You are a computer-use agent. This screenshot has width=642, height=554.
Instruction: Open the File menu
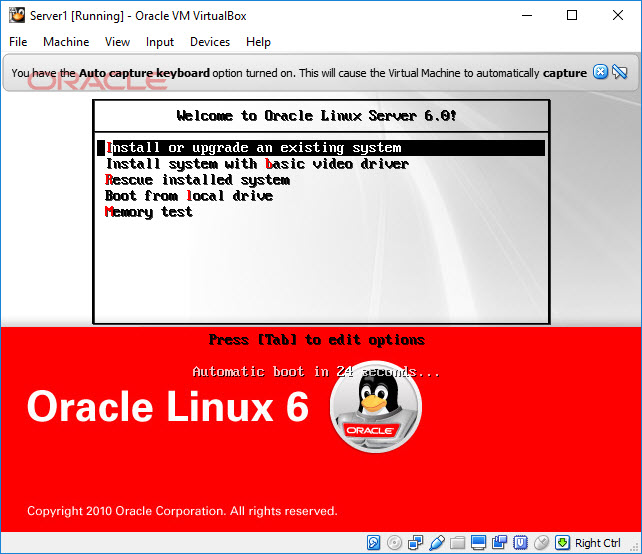point(18,42)
